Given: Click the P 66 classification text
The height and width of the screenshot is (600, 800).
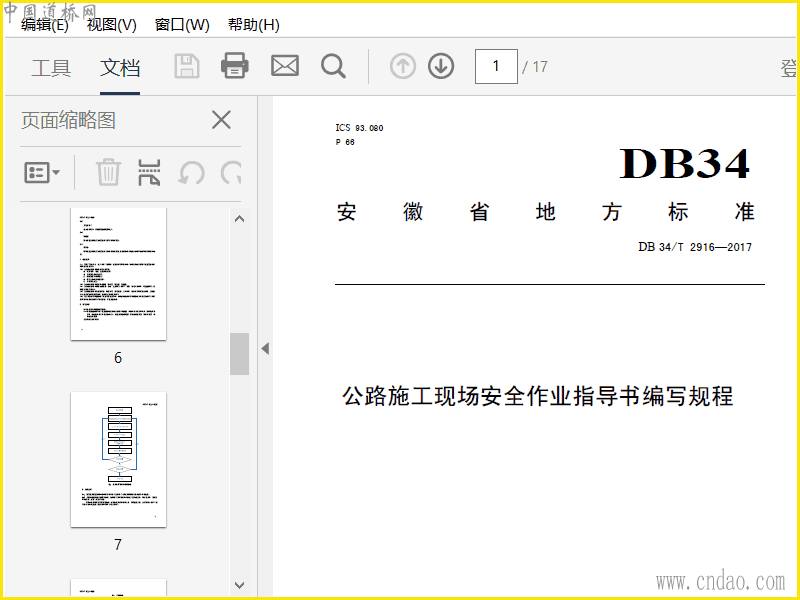Looking at the screenshot, I should pos(345,142).
